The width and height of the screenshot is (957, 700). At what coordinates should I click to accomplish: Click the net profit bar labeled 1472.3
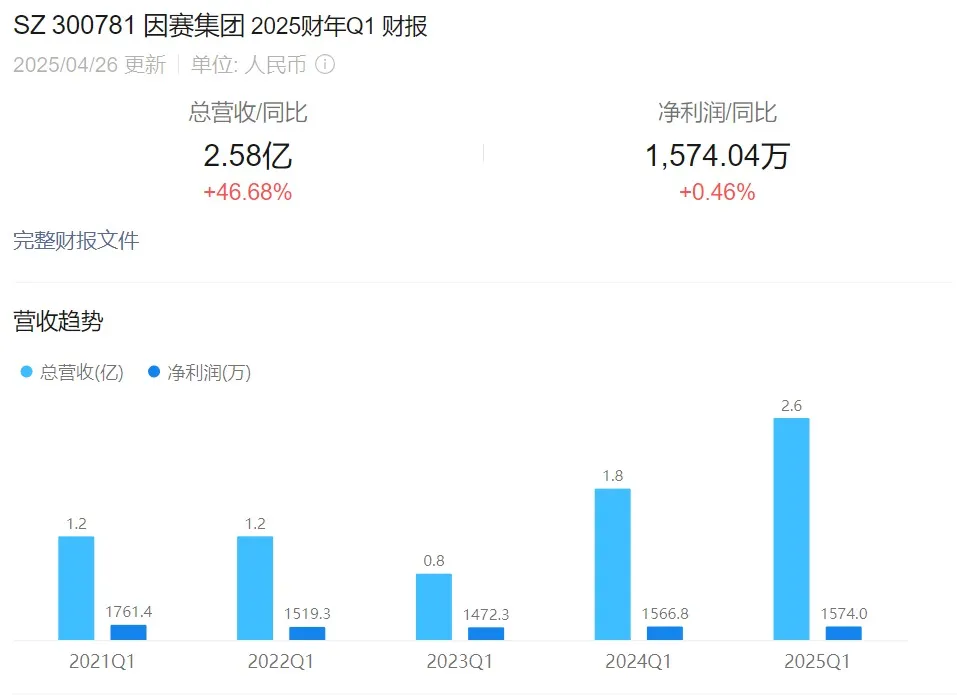click(486, 633)
